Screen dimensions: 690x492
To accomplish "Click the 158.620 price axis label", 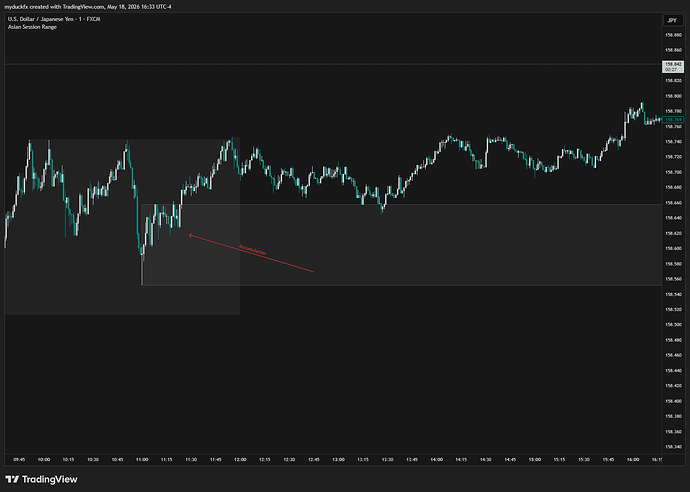I will click(673, 233).
